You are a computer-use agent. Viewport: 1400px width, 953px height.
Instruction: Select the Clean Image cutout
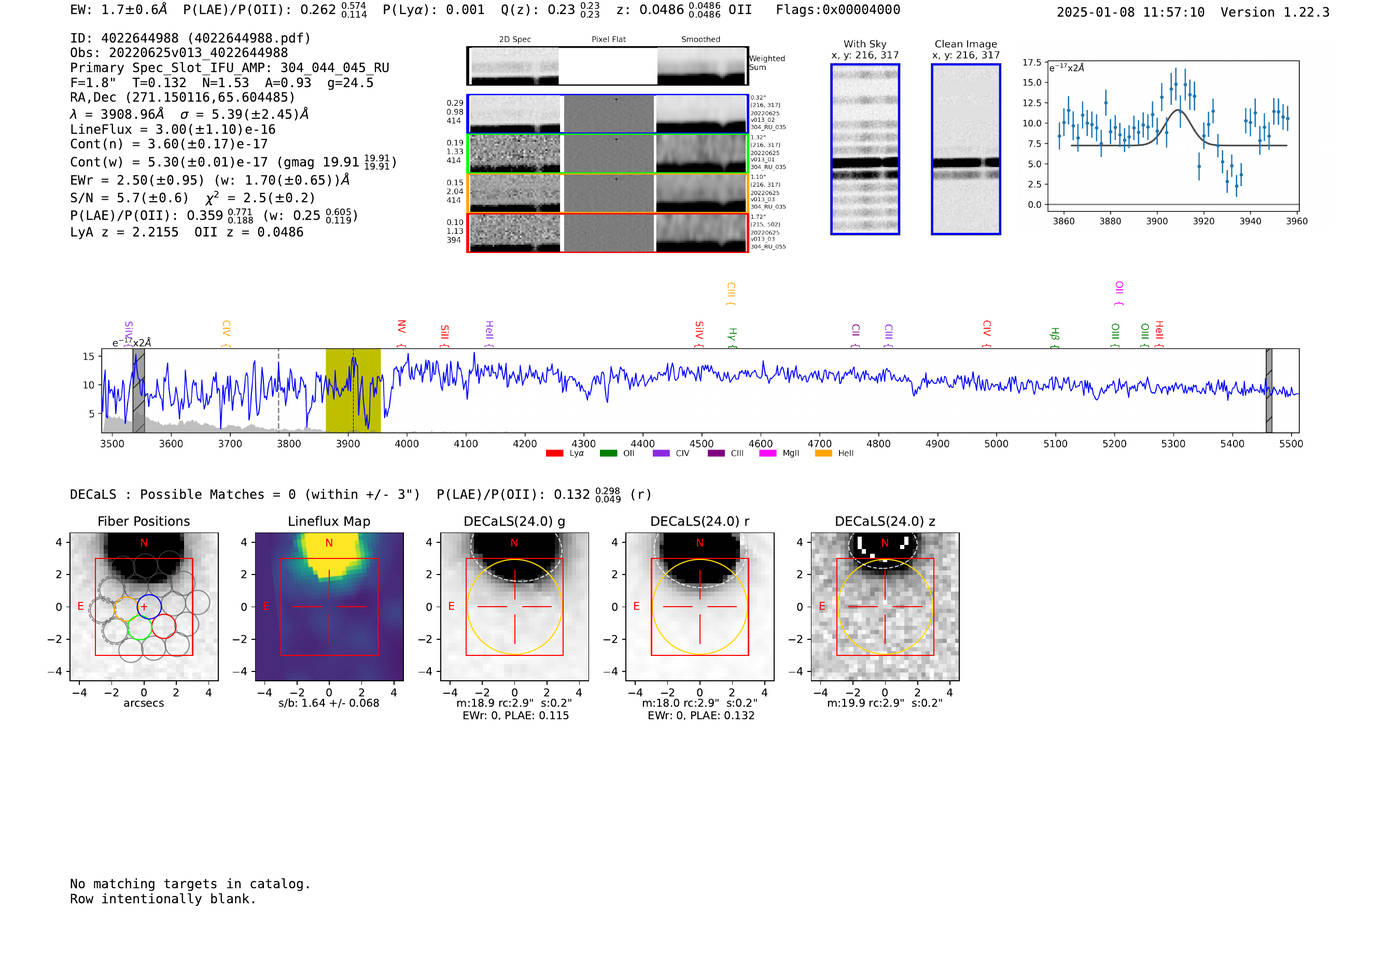[x=966, y=149]
